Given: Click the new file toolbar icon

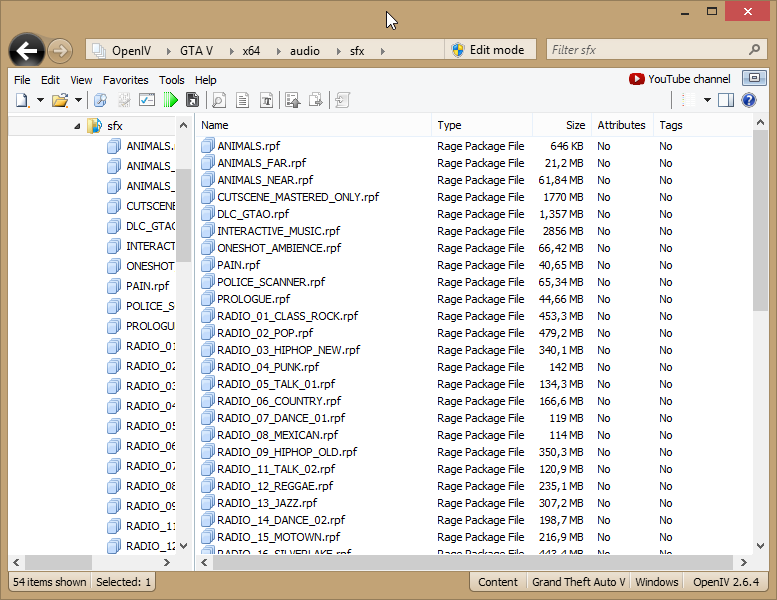Looking at the screenshot, I should tap(22, 100).
